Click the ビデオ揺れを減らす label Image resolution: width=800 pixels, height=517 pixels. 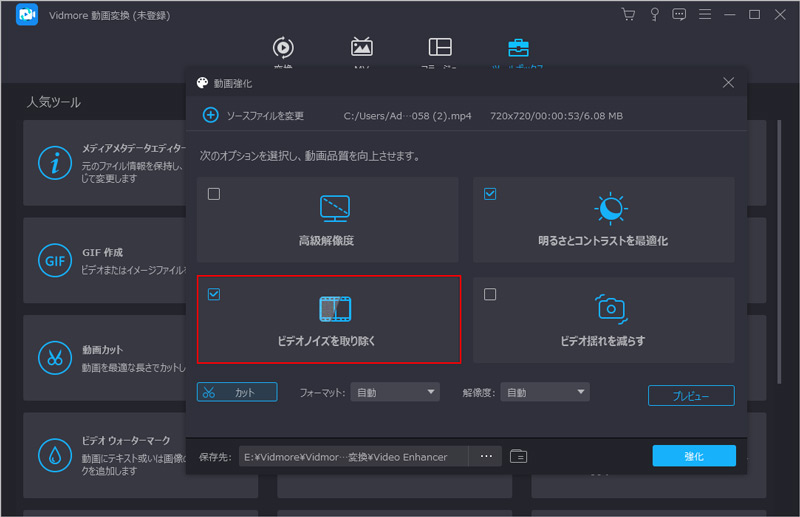[603, 341]
